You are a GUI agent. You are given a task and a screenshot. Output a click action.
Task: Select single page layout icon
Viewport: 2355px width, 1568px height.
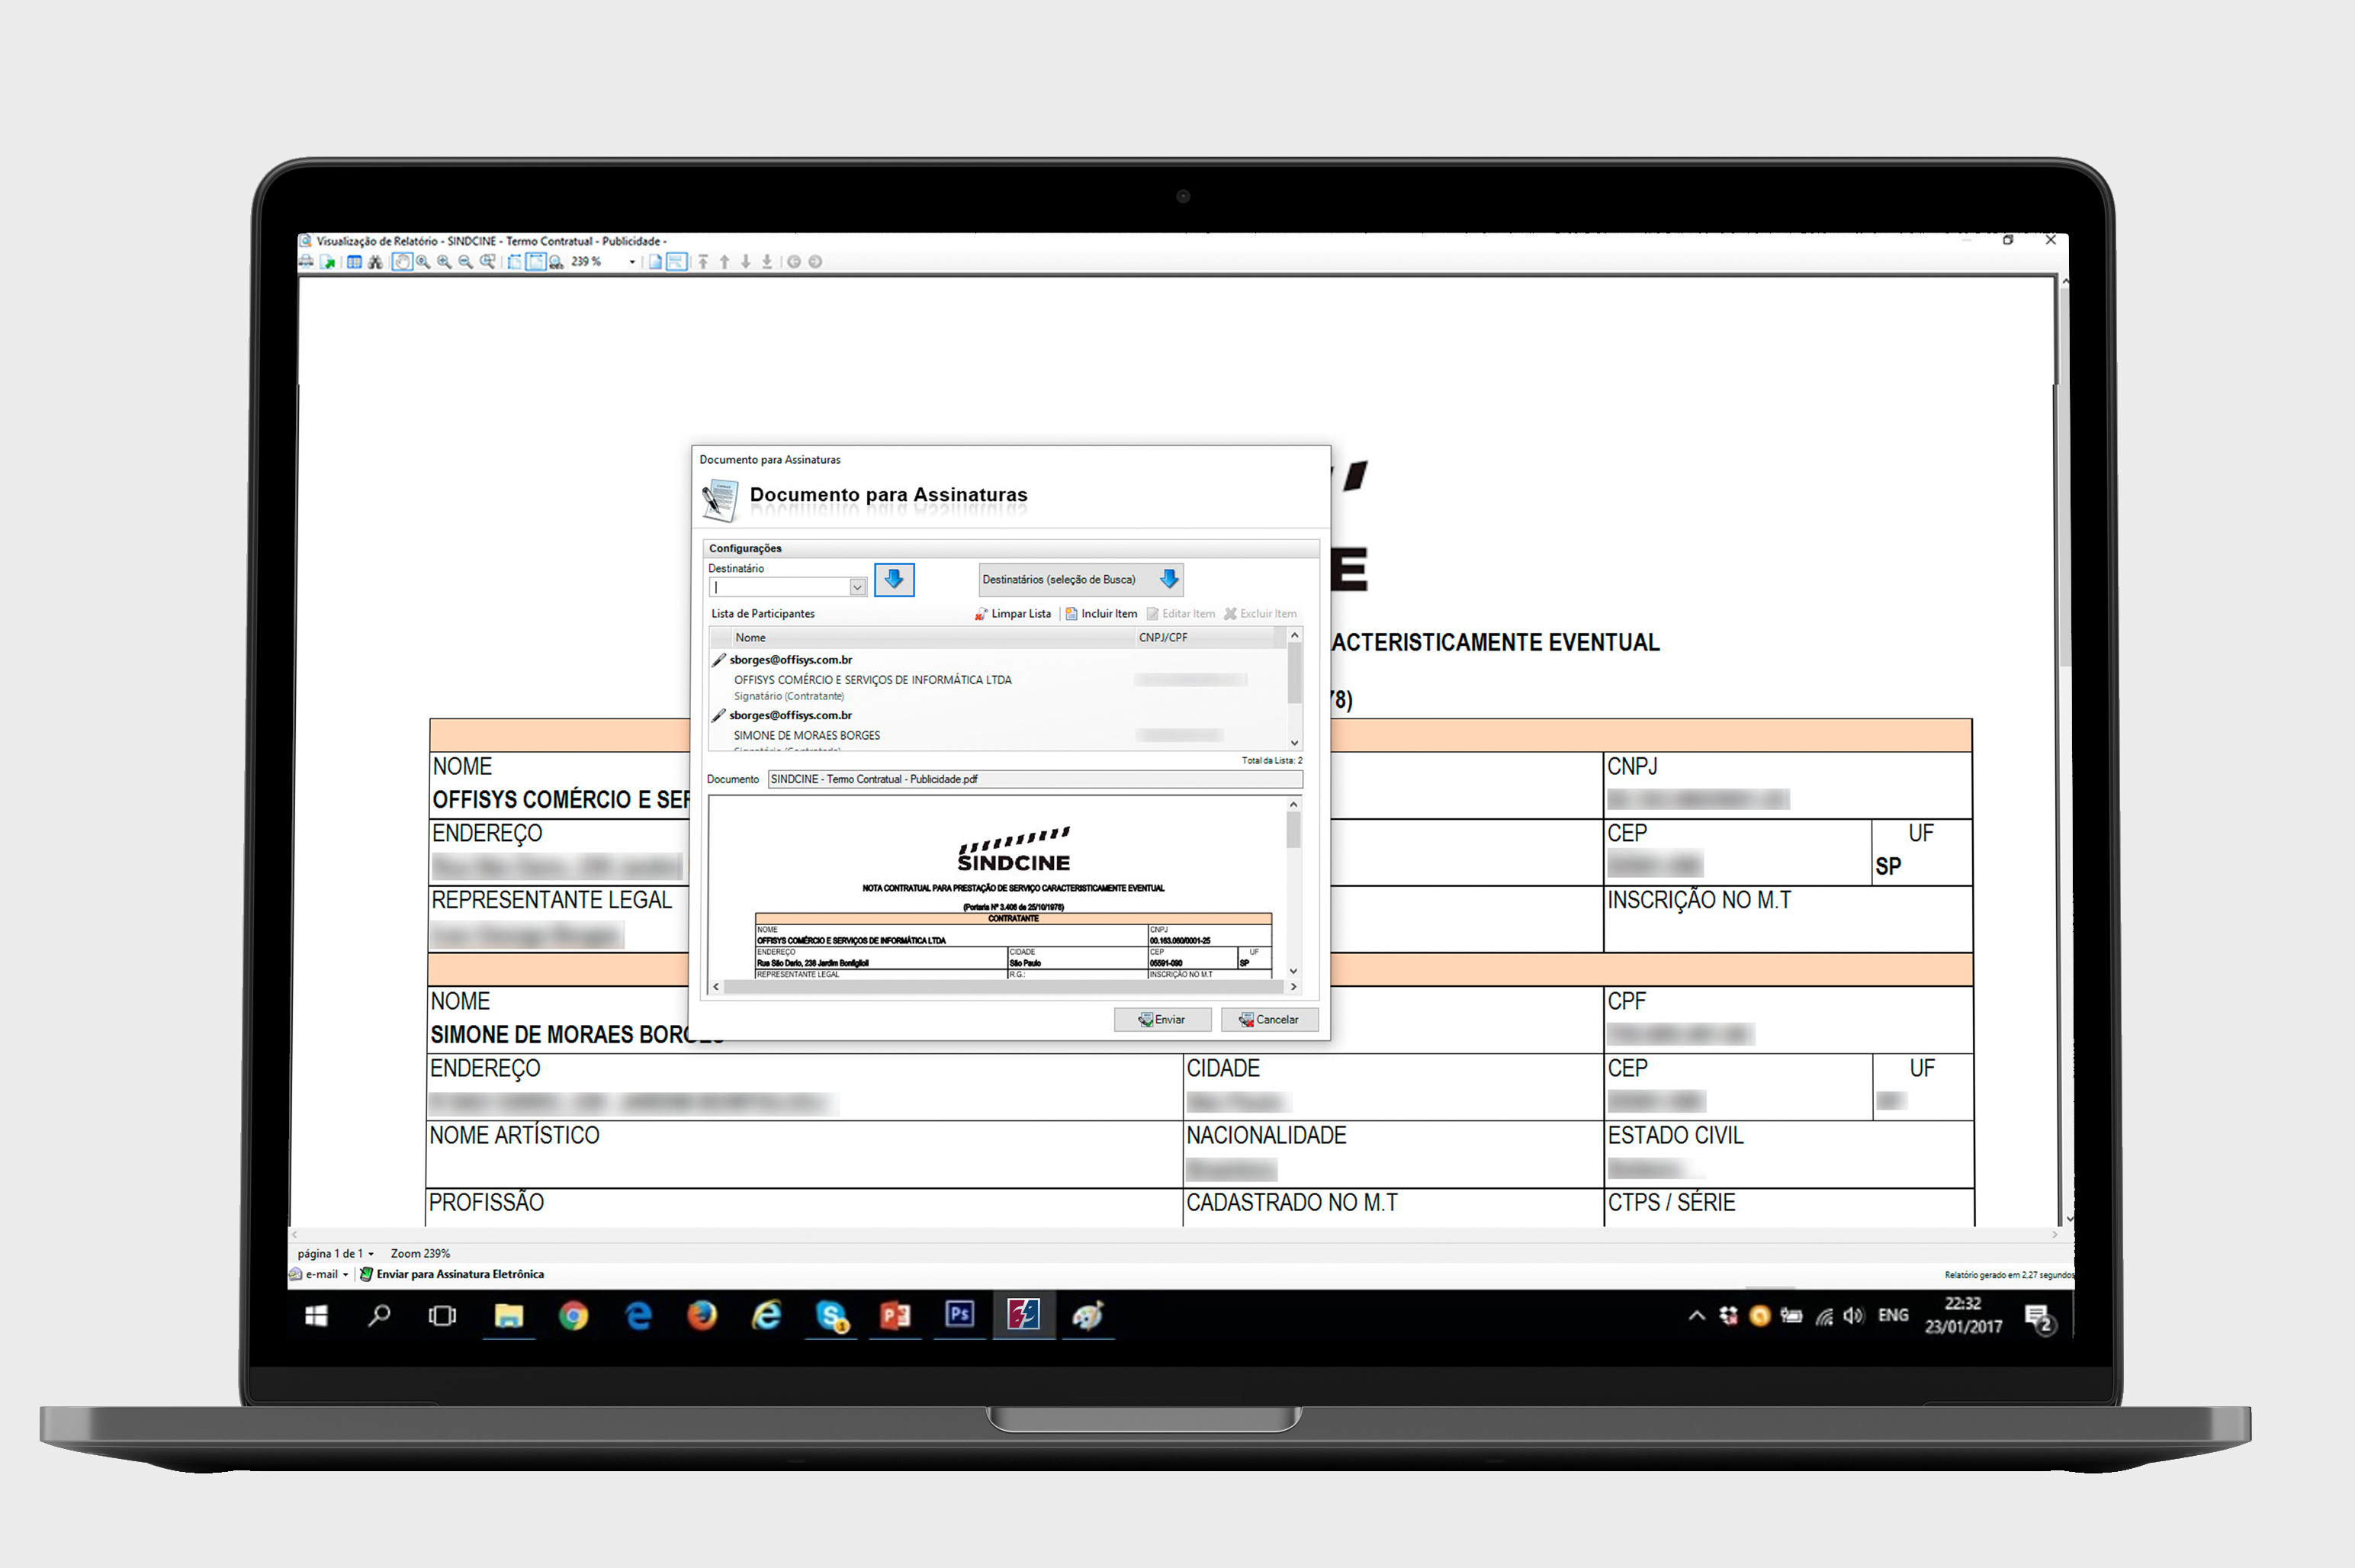[x=655, y=262]
